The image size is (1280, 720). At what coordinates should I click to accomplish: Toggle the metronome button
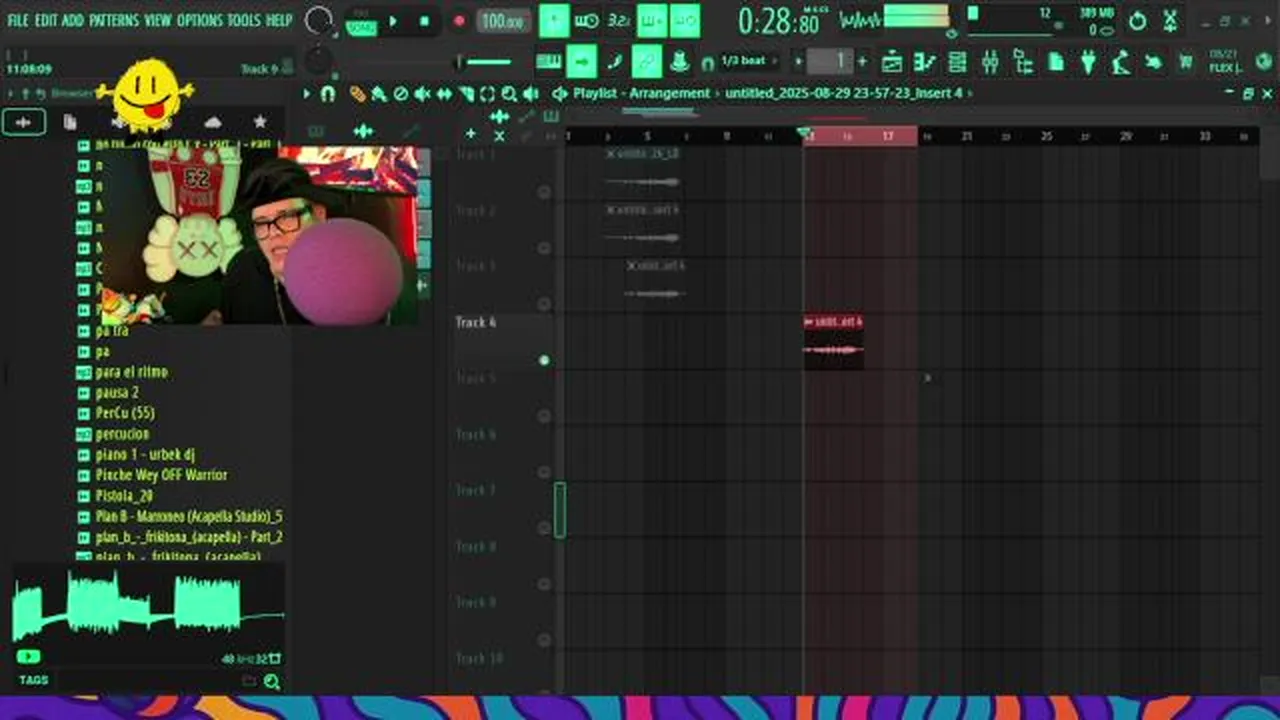(553, 21)
